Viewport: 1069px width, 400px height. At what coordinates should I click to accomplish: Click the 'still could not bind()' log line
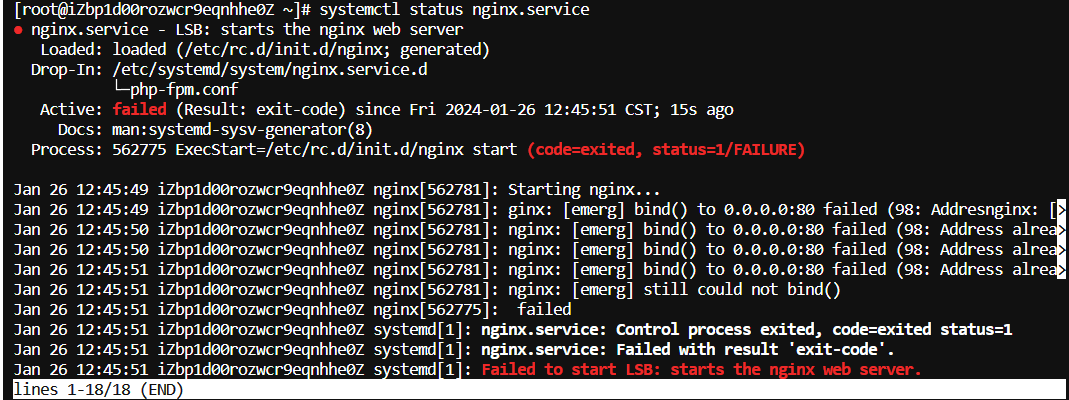pos(742,290)
